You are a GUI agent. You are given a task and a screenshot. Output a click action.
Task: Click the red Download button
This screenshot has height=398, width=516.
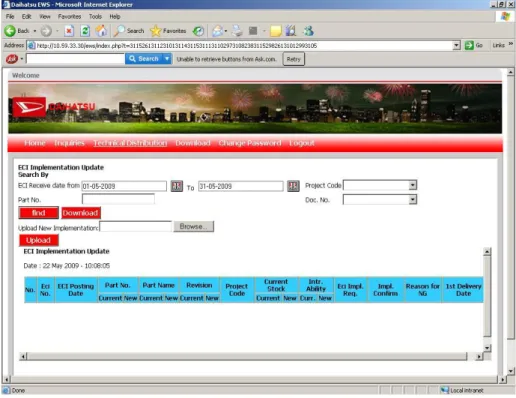click(x=81, y=213)
